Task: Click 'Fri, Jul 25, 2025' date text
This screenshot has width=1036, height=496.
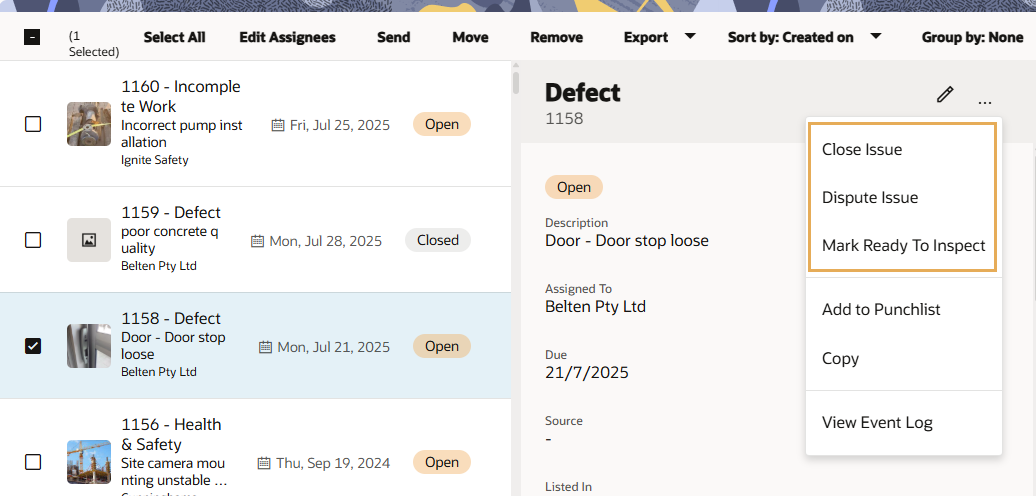Action: (x=340, y=125)
